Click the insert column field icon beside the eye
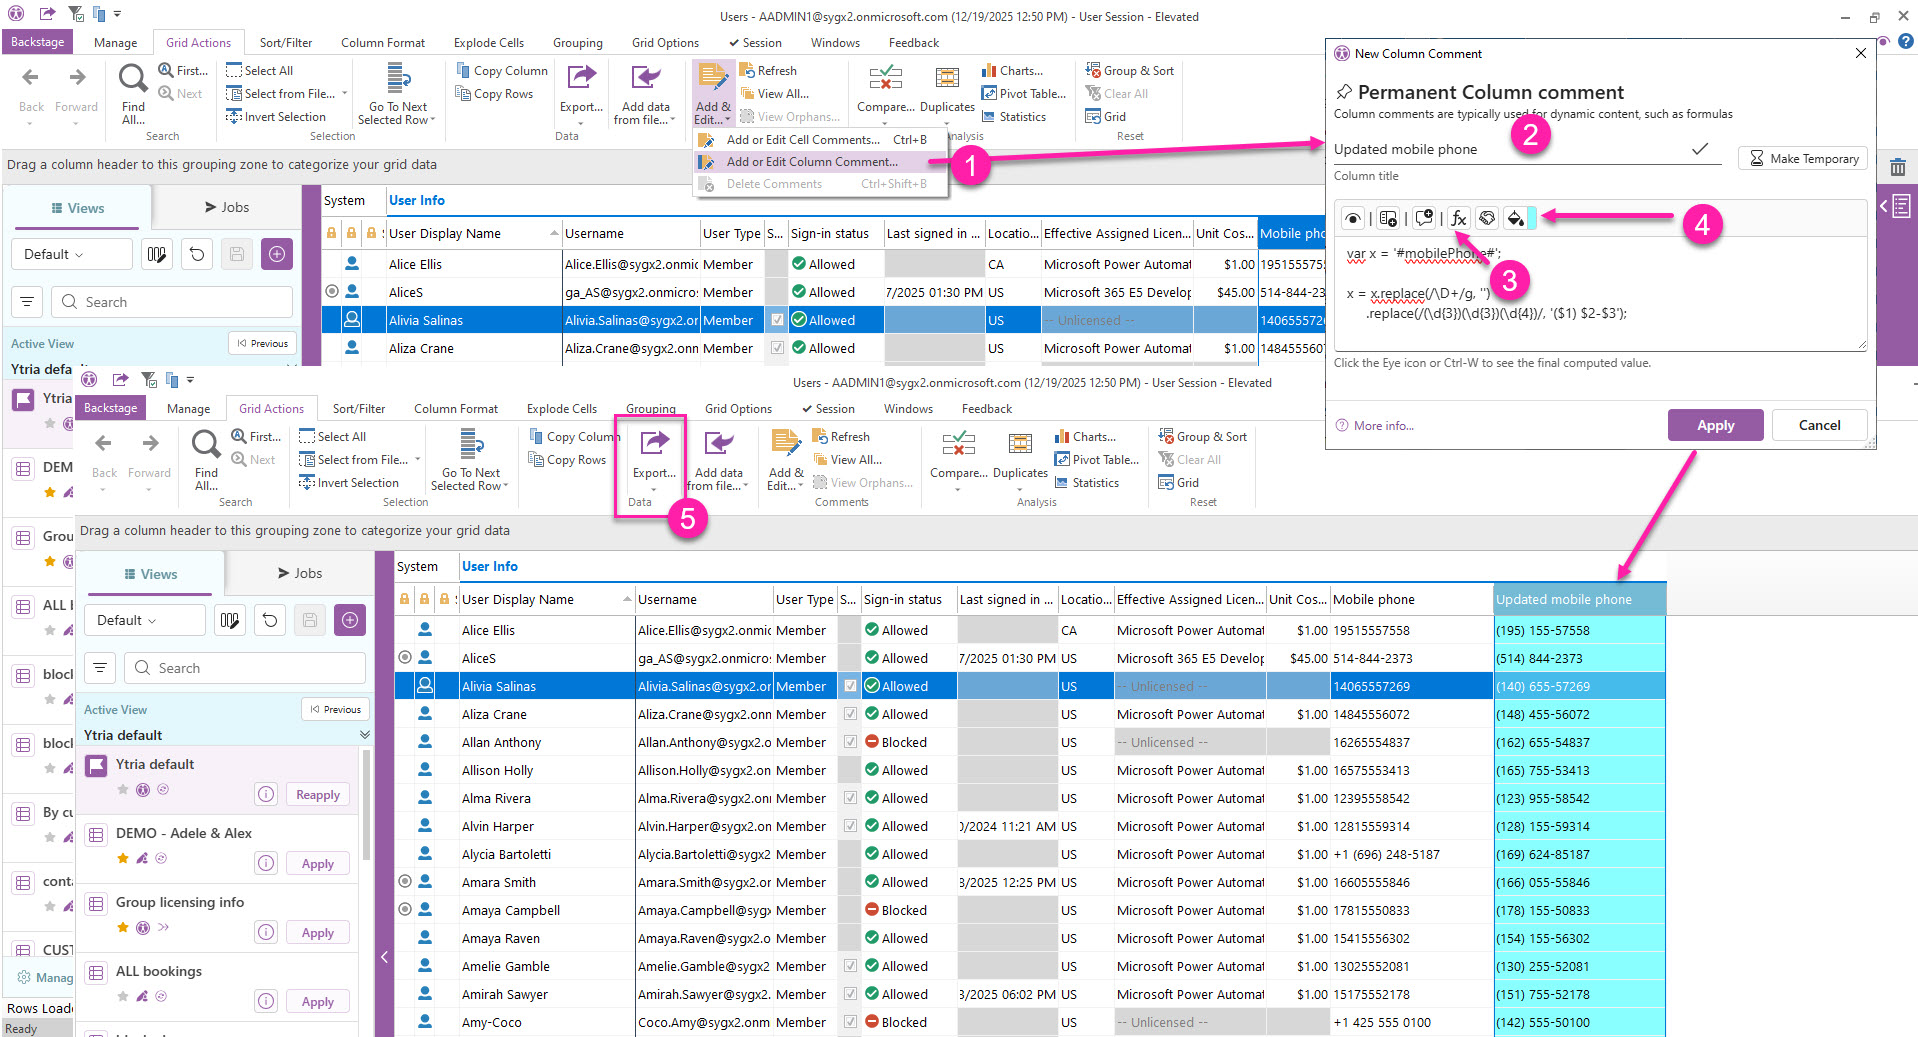The image size is (1918, 1037). coord(1388,219)
